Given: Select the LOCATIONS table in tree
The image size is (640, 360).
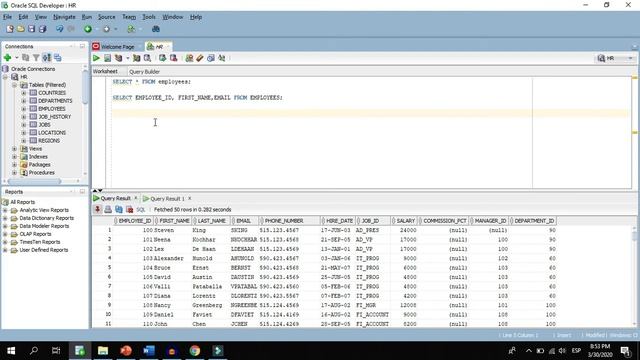Looking at the screenshot, I should 52,133.
